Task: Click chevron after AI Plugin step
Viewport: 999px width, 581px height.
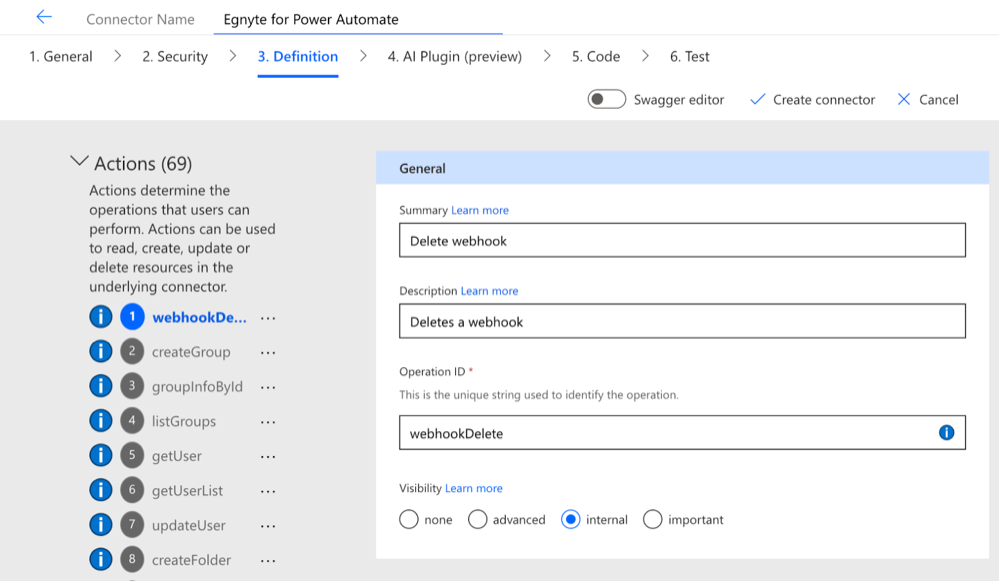Action: [x=547, y=56]
